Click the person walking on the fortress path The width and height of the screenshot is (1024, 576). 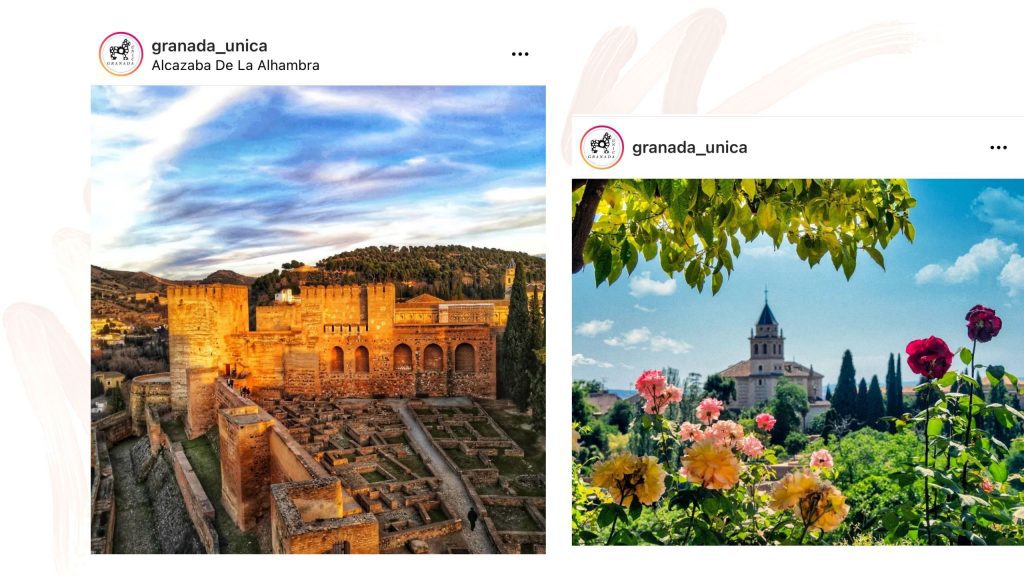click(x=472, y=519)
